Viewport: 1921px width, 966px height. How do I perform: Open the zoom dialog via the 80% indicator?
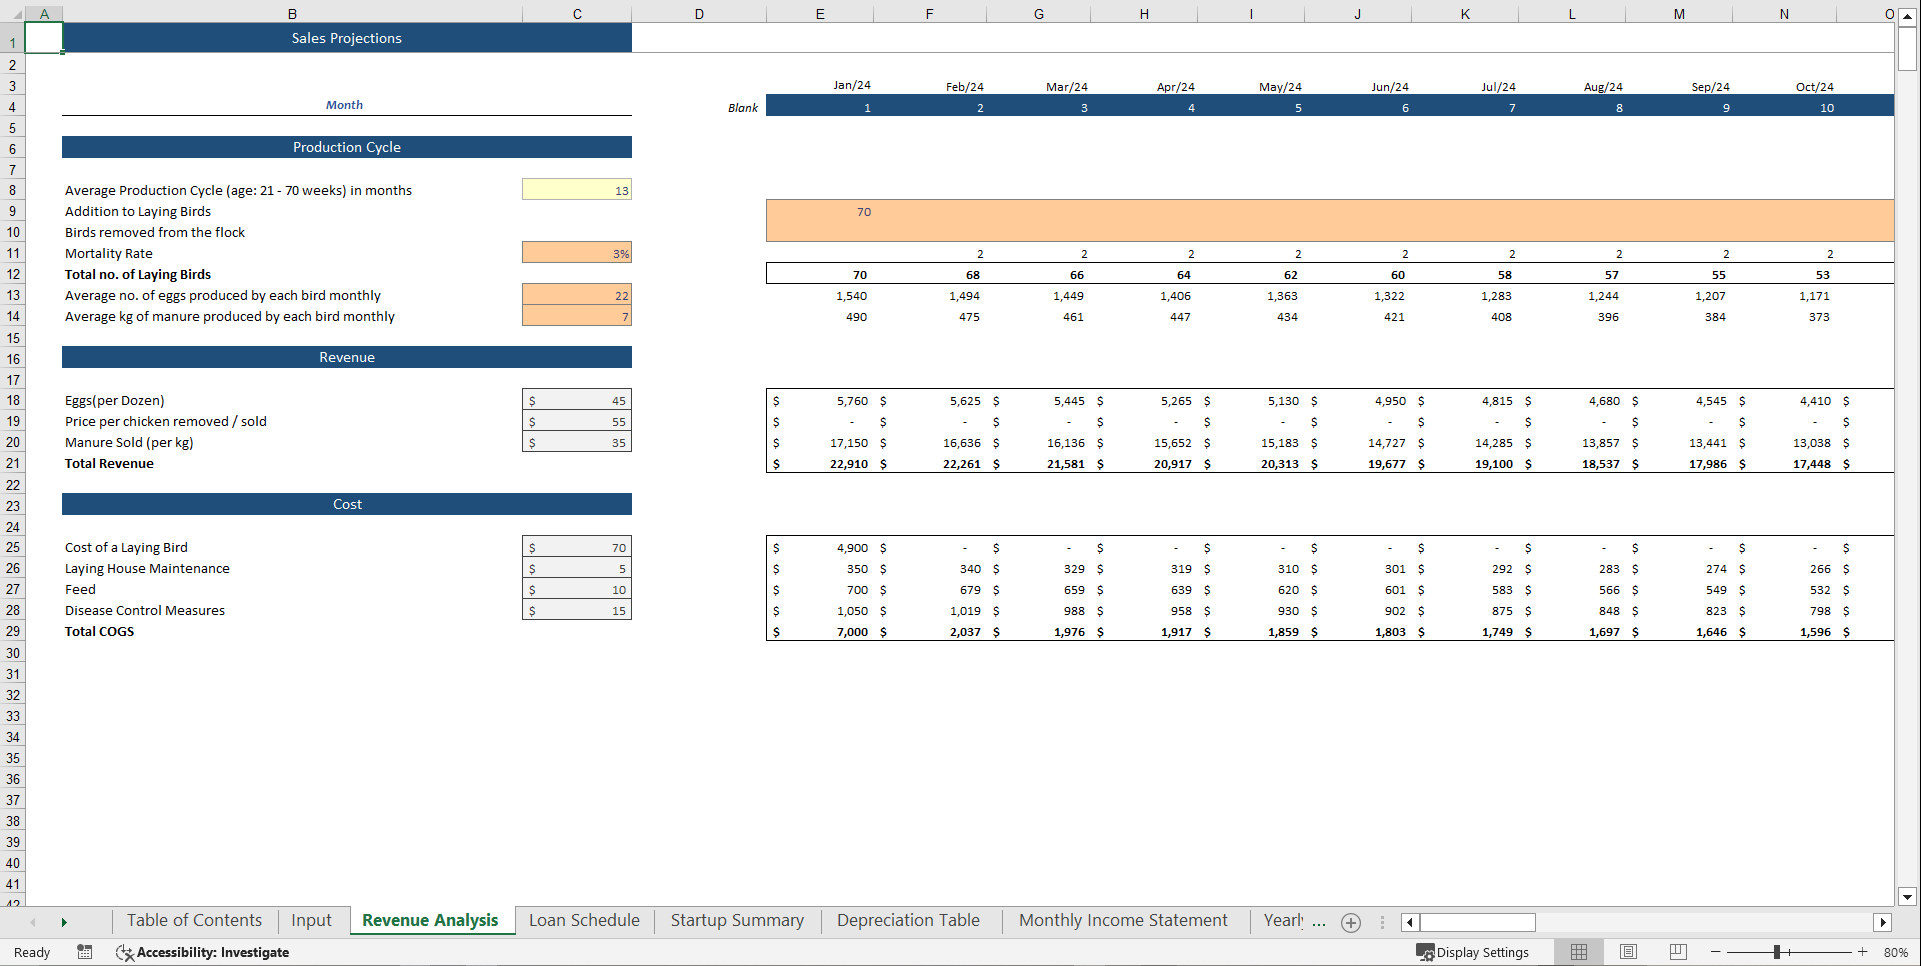(1895, 952)
